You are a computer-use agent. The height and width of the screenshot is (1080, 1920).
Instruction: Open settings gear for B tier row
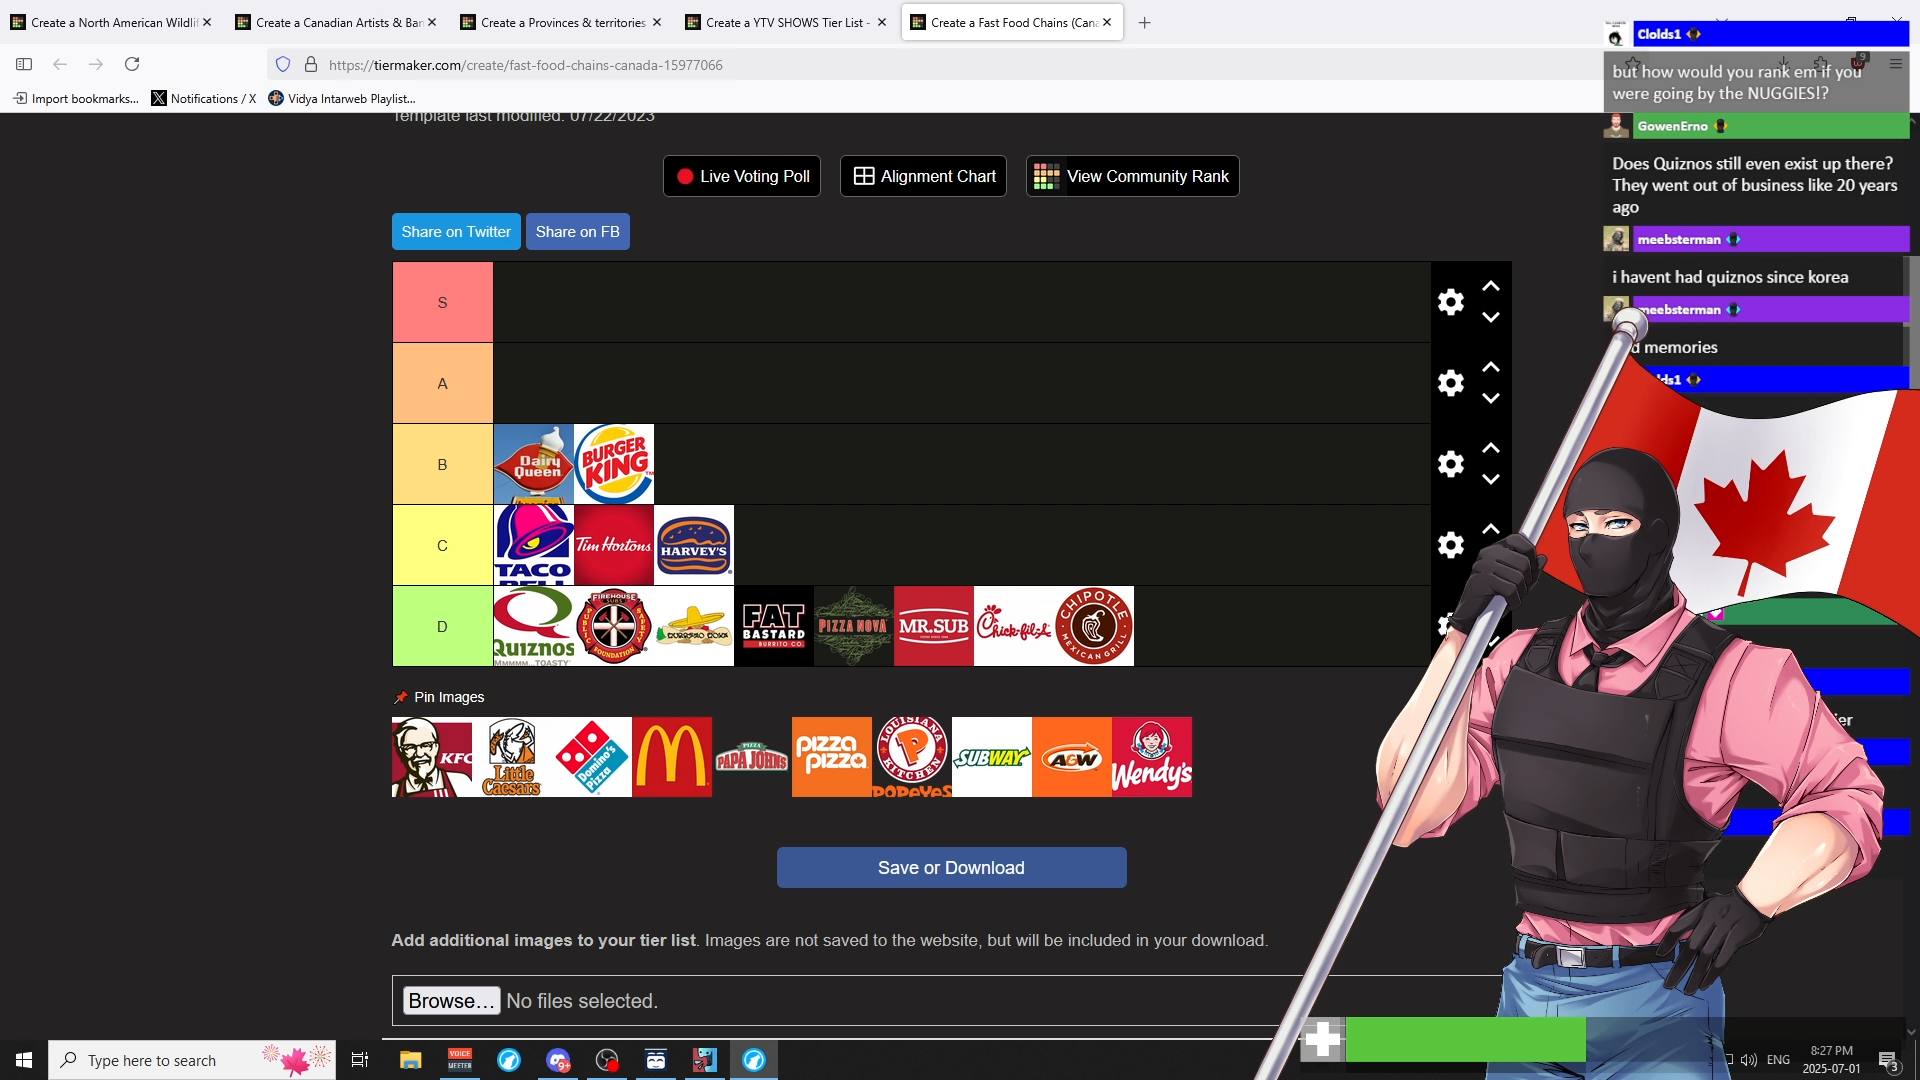[x=1450, y=464]
